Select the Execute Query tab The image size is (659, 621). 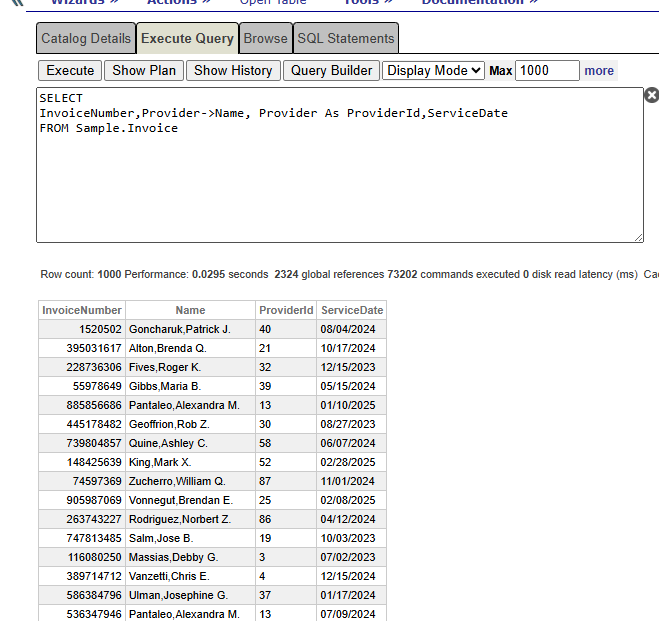(x=187, y=39)
